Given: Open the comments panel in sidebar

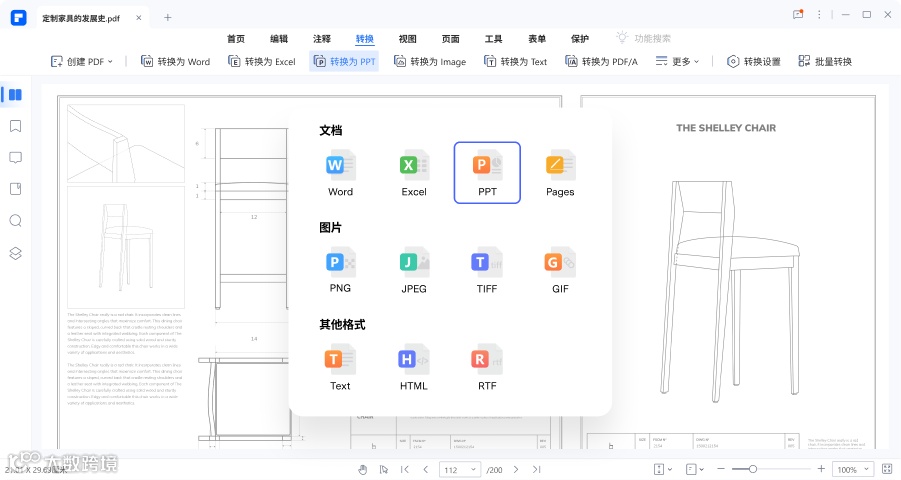Looking at the screenshot, I should (x=16, y=158).
